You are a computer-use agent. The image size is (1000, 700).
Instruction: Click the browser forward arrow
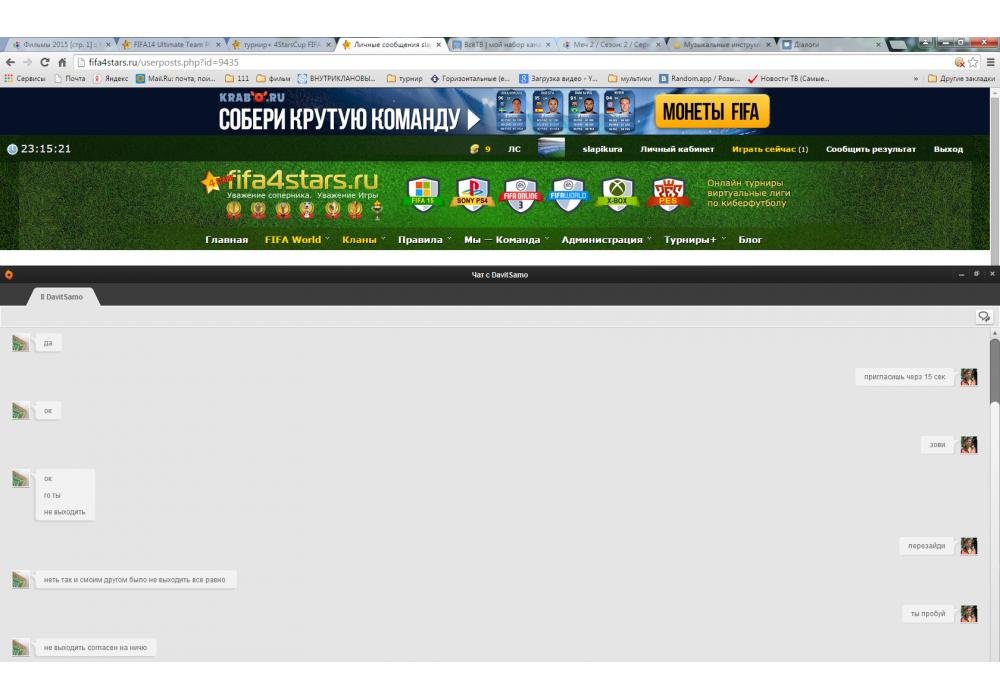(x=27, y=62)
